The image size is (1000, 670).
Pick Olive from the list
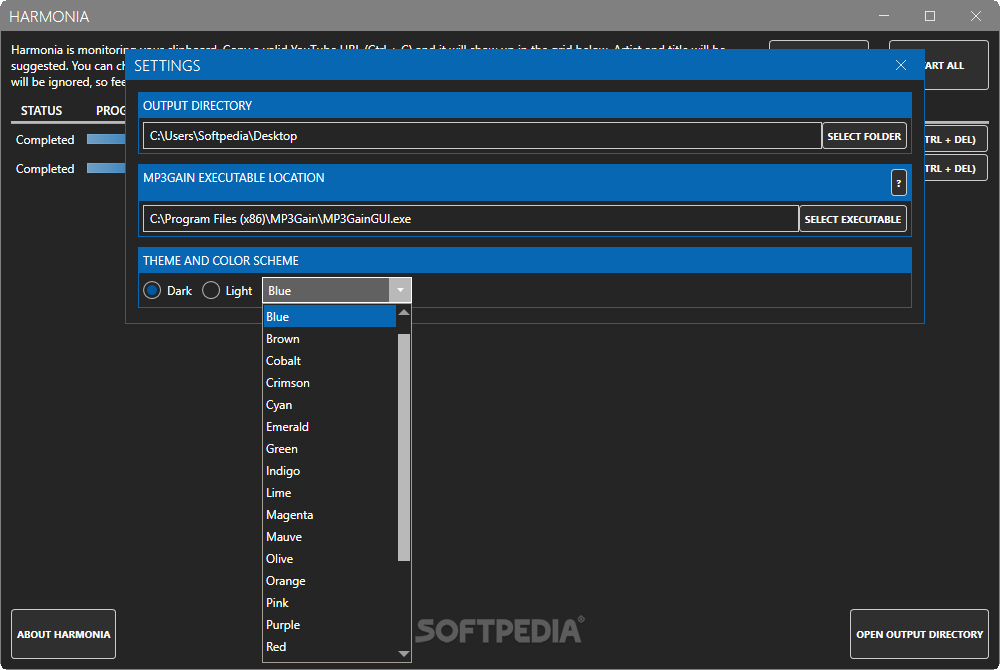coord(330,558)
